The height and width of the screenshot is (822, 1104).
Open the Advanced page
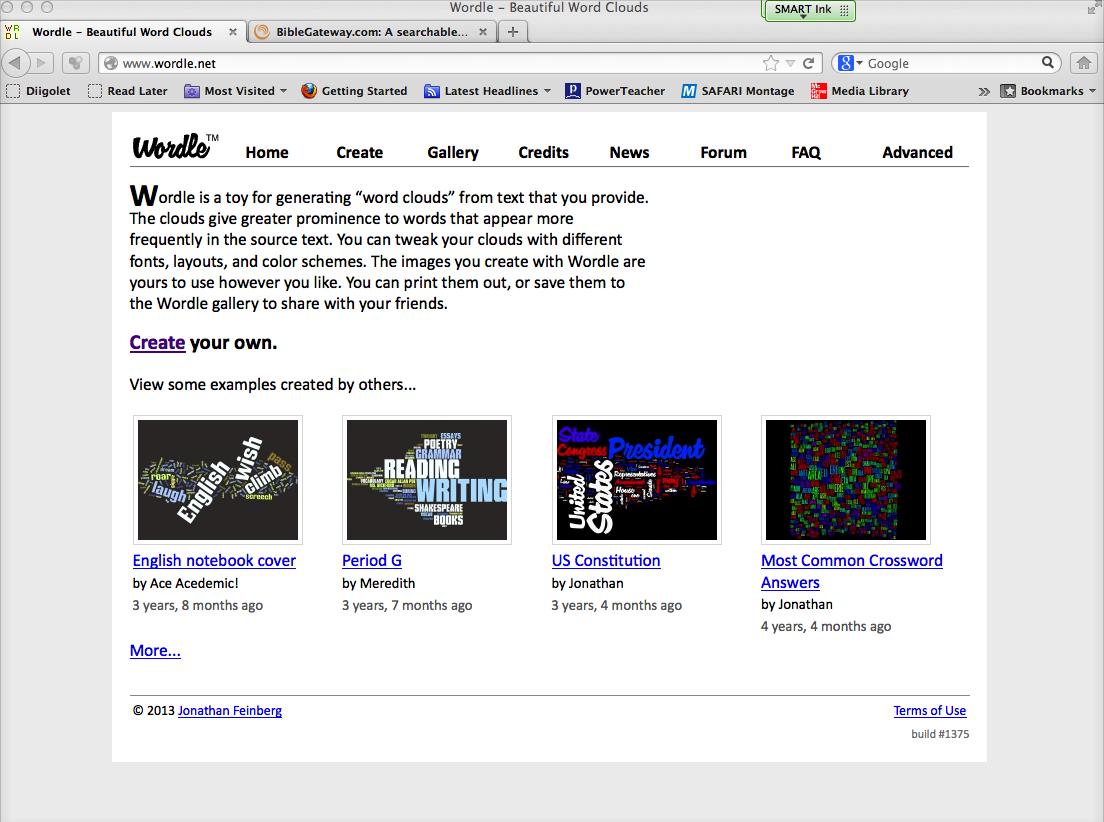pyautogui.click(x=917, y=152)
